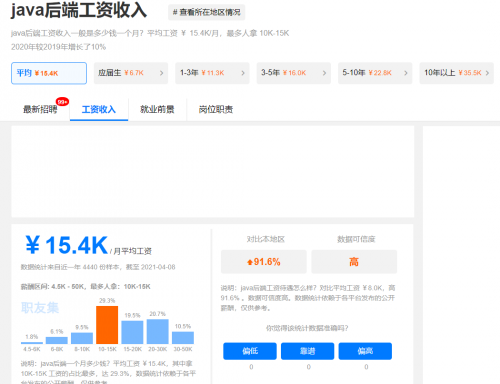Switch to the 最新招聘 tab
This screenshot has height=384, width=500.
(40, 109)
